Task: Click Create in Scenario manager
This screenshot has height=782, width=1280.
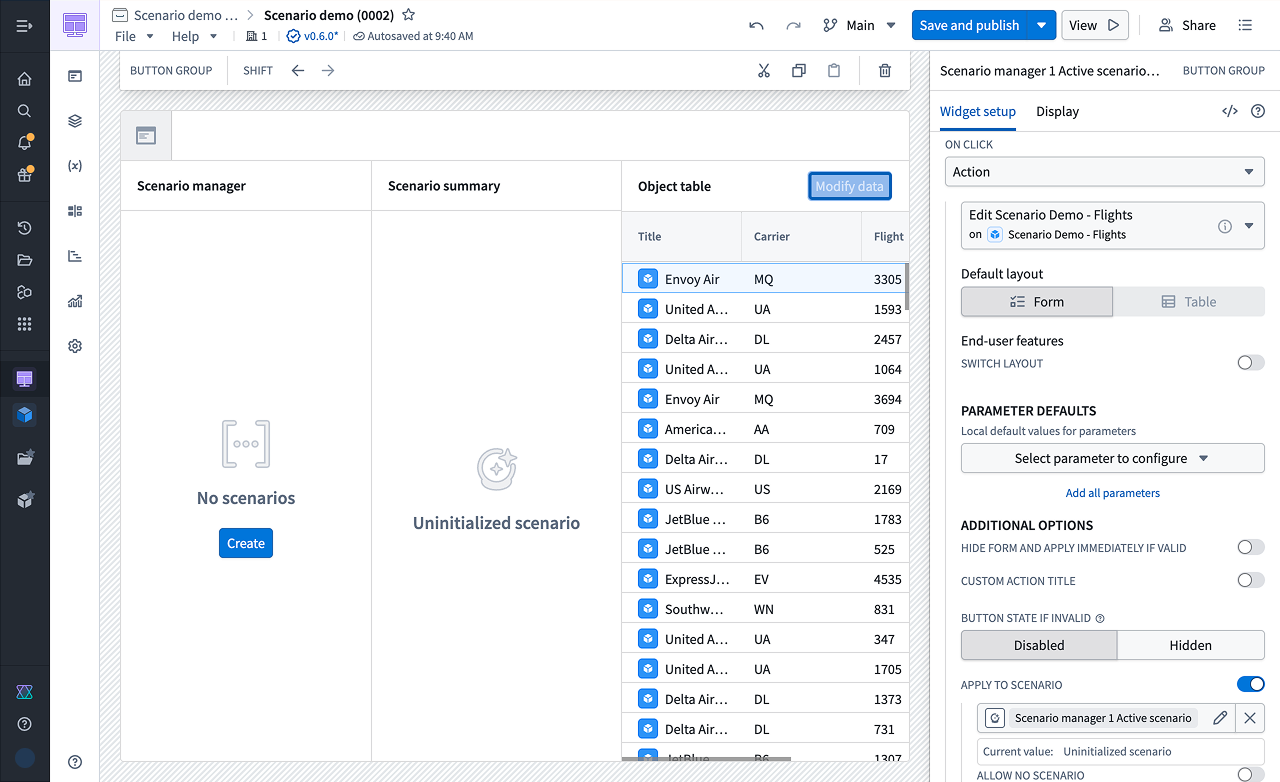Action: 246,543
